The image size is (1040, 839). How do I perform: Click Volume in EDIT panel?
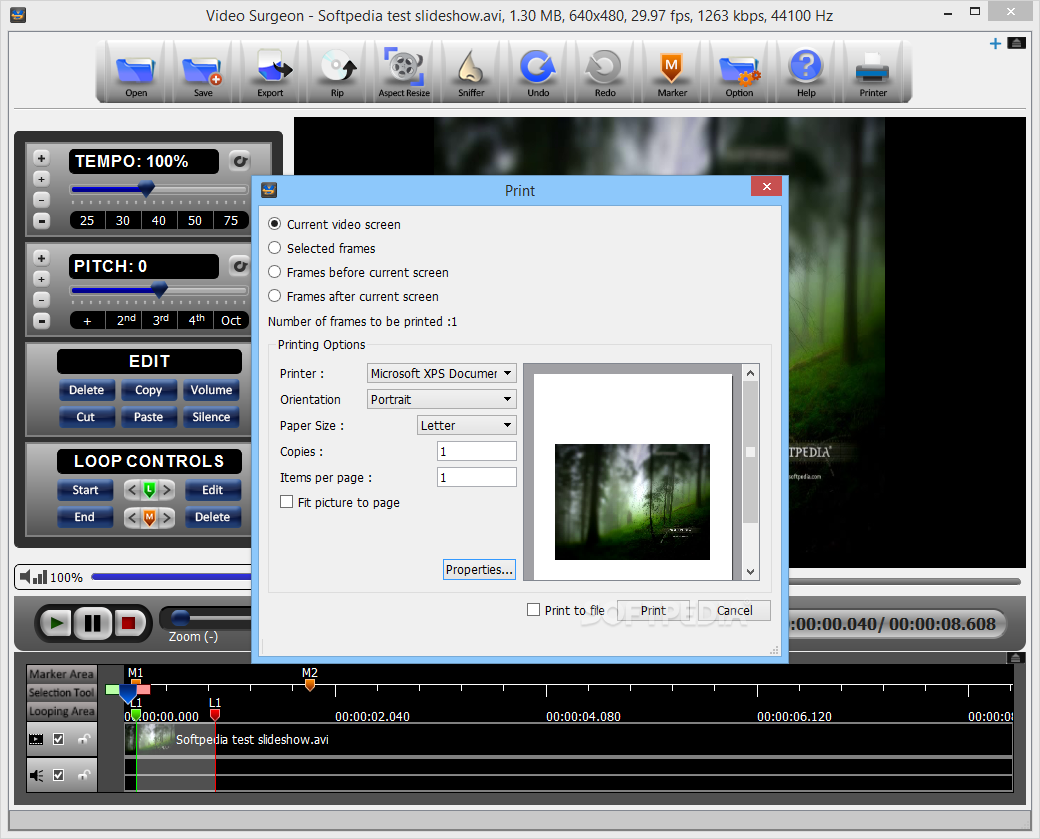(x=211, y=390)
